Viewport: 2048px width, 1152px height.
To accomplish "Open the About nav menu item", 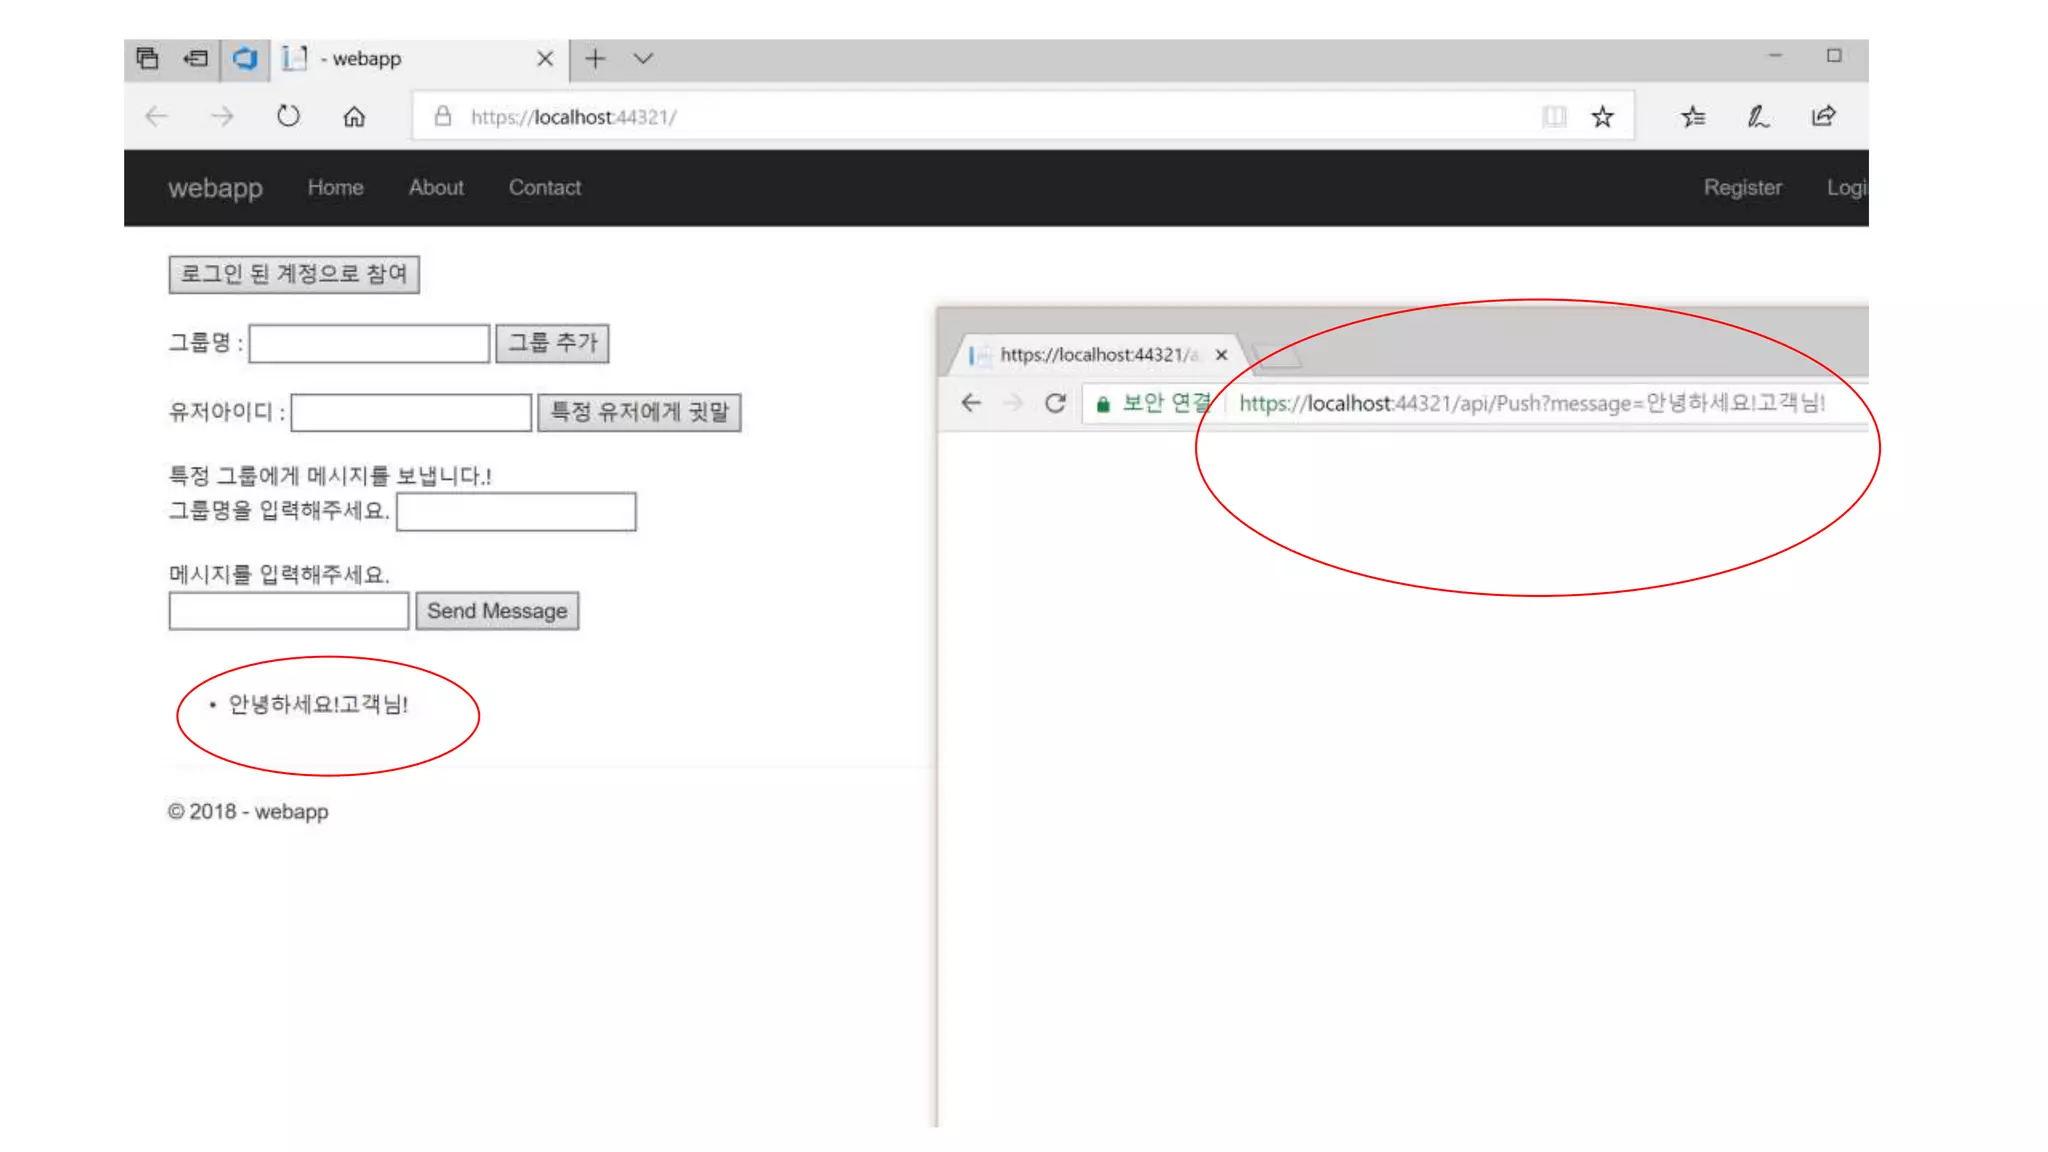I will tap(436, 188).
